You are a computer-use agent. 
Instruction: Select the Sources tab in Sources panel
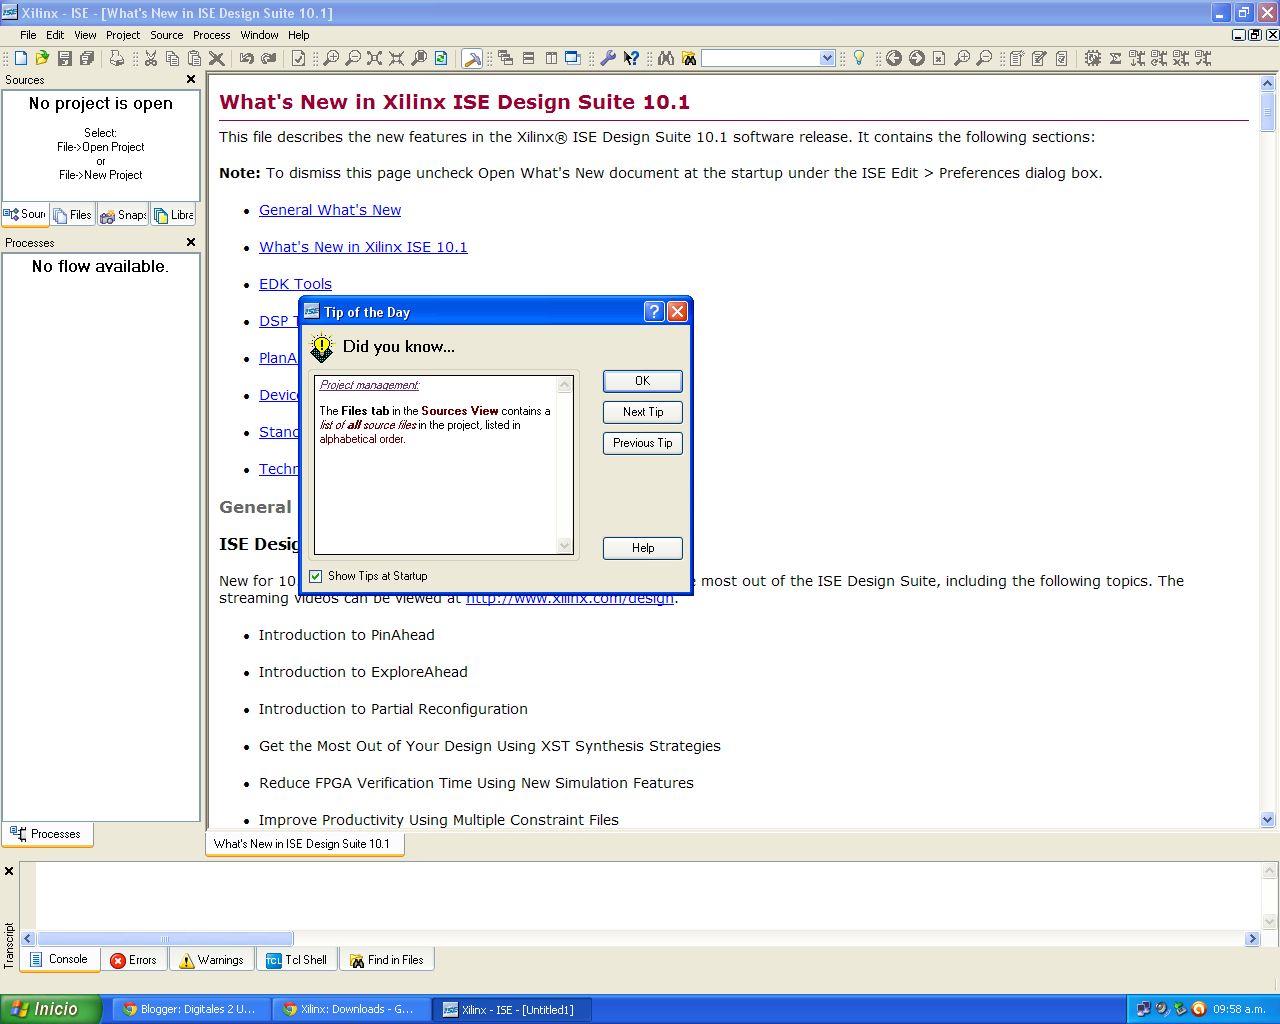click(x=26, y=214)
